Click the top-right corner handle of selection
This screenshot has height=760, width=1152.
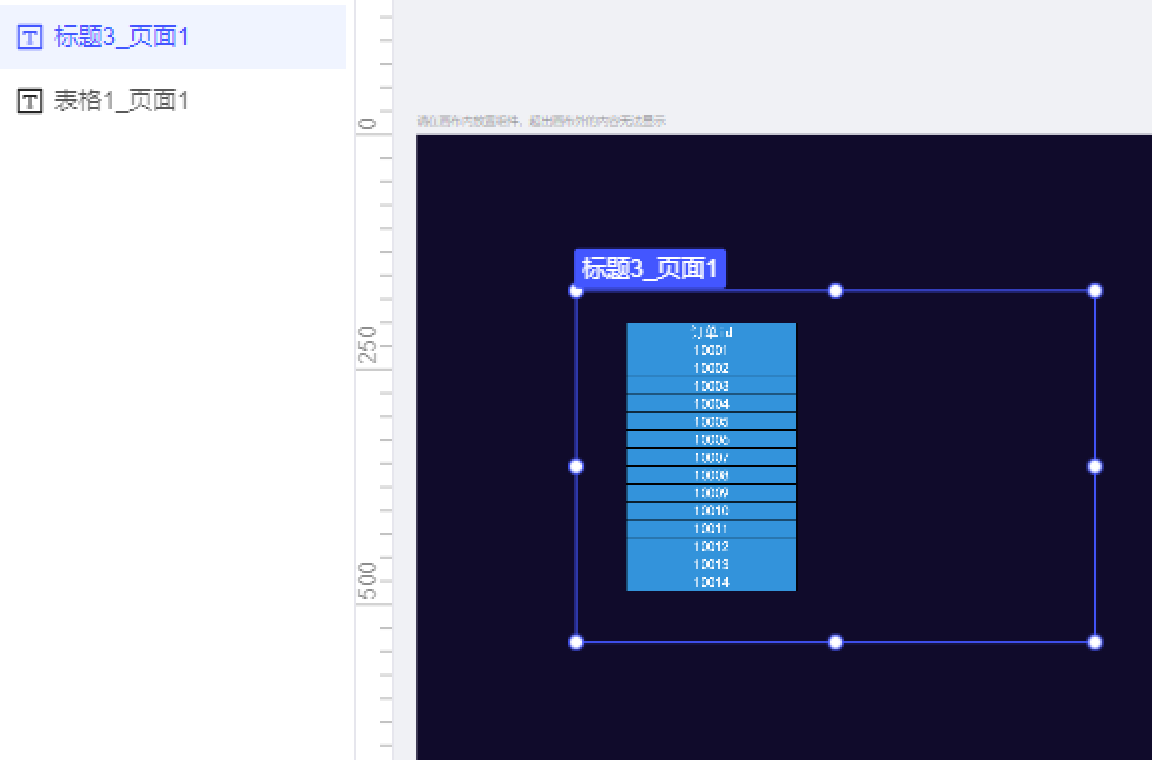tap(1095, 291)
